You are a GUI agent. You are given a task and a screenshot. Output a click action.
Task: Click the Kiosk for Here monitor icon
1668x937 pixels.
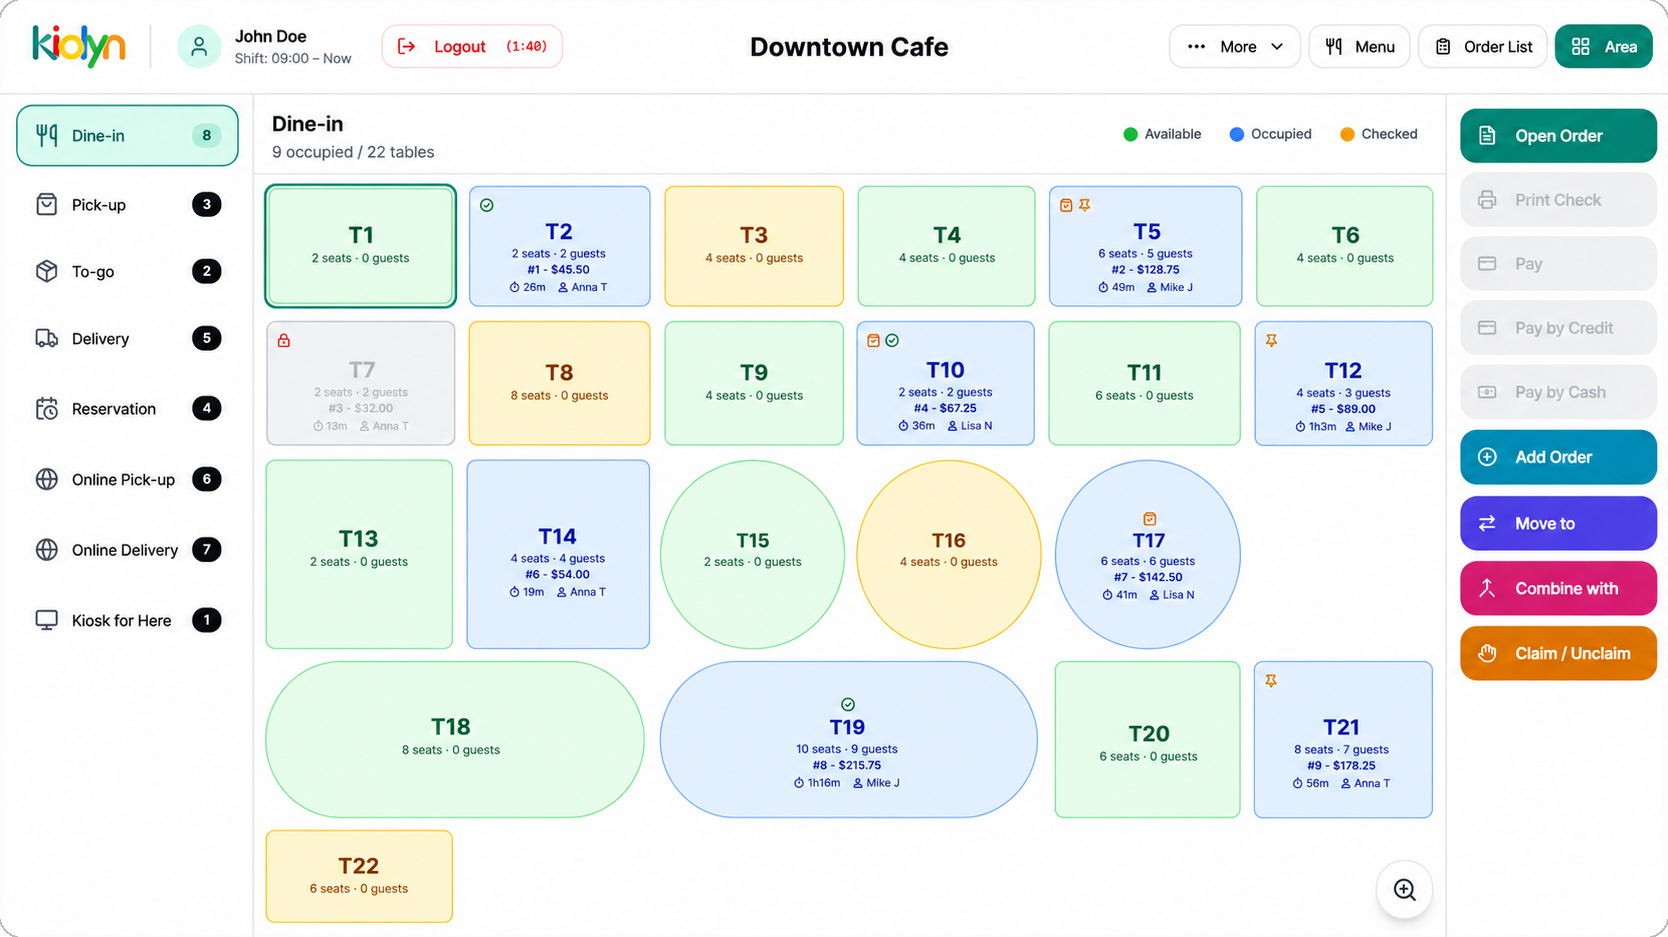46,620
